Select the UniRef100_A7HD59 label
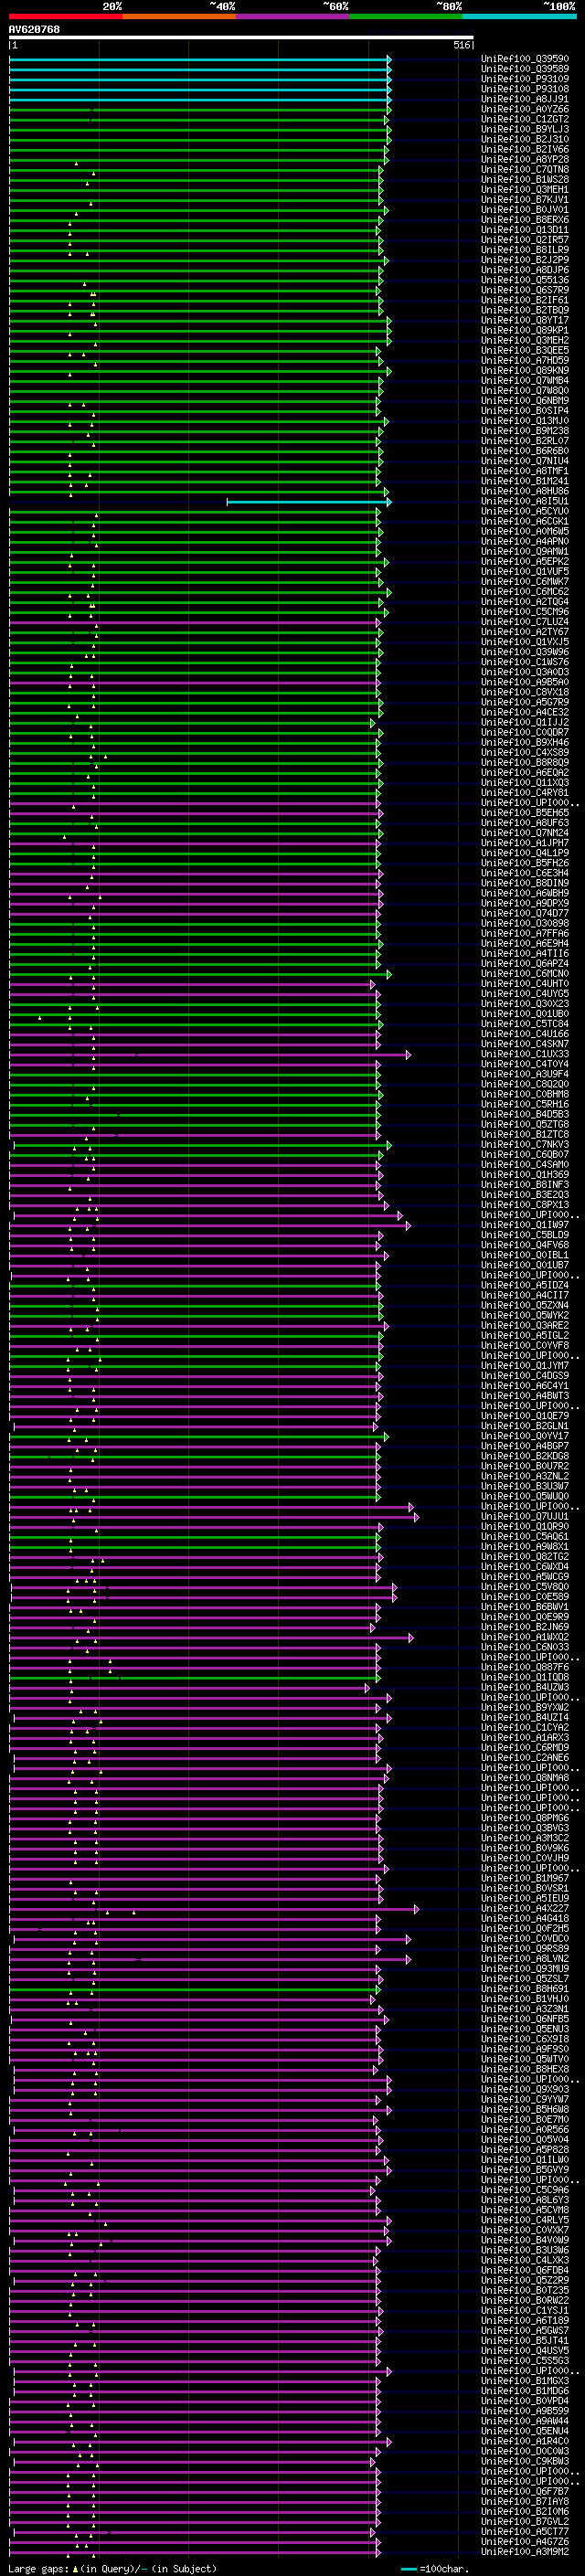 click(525, 360)
